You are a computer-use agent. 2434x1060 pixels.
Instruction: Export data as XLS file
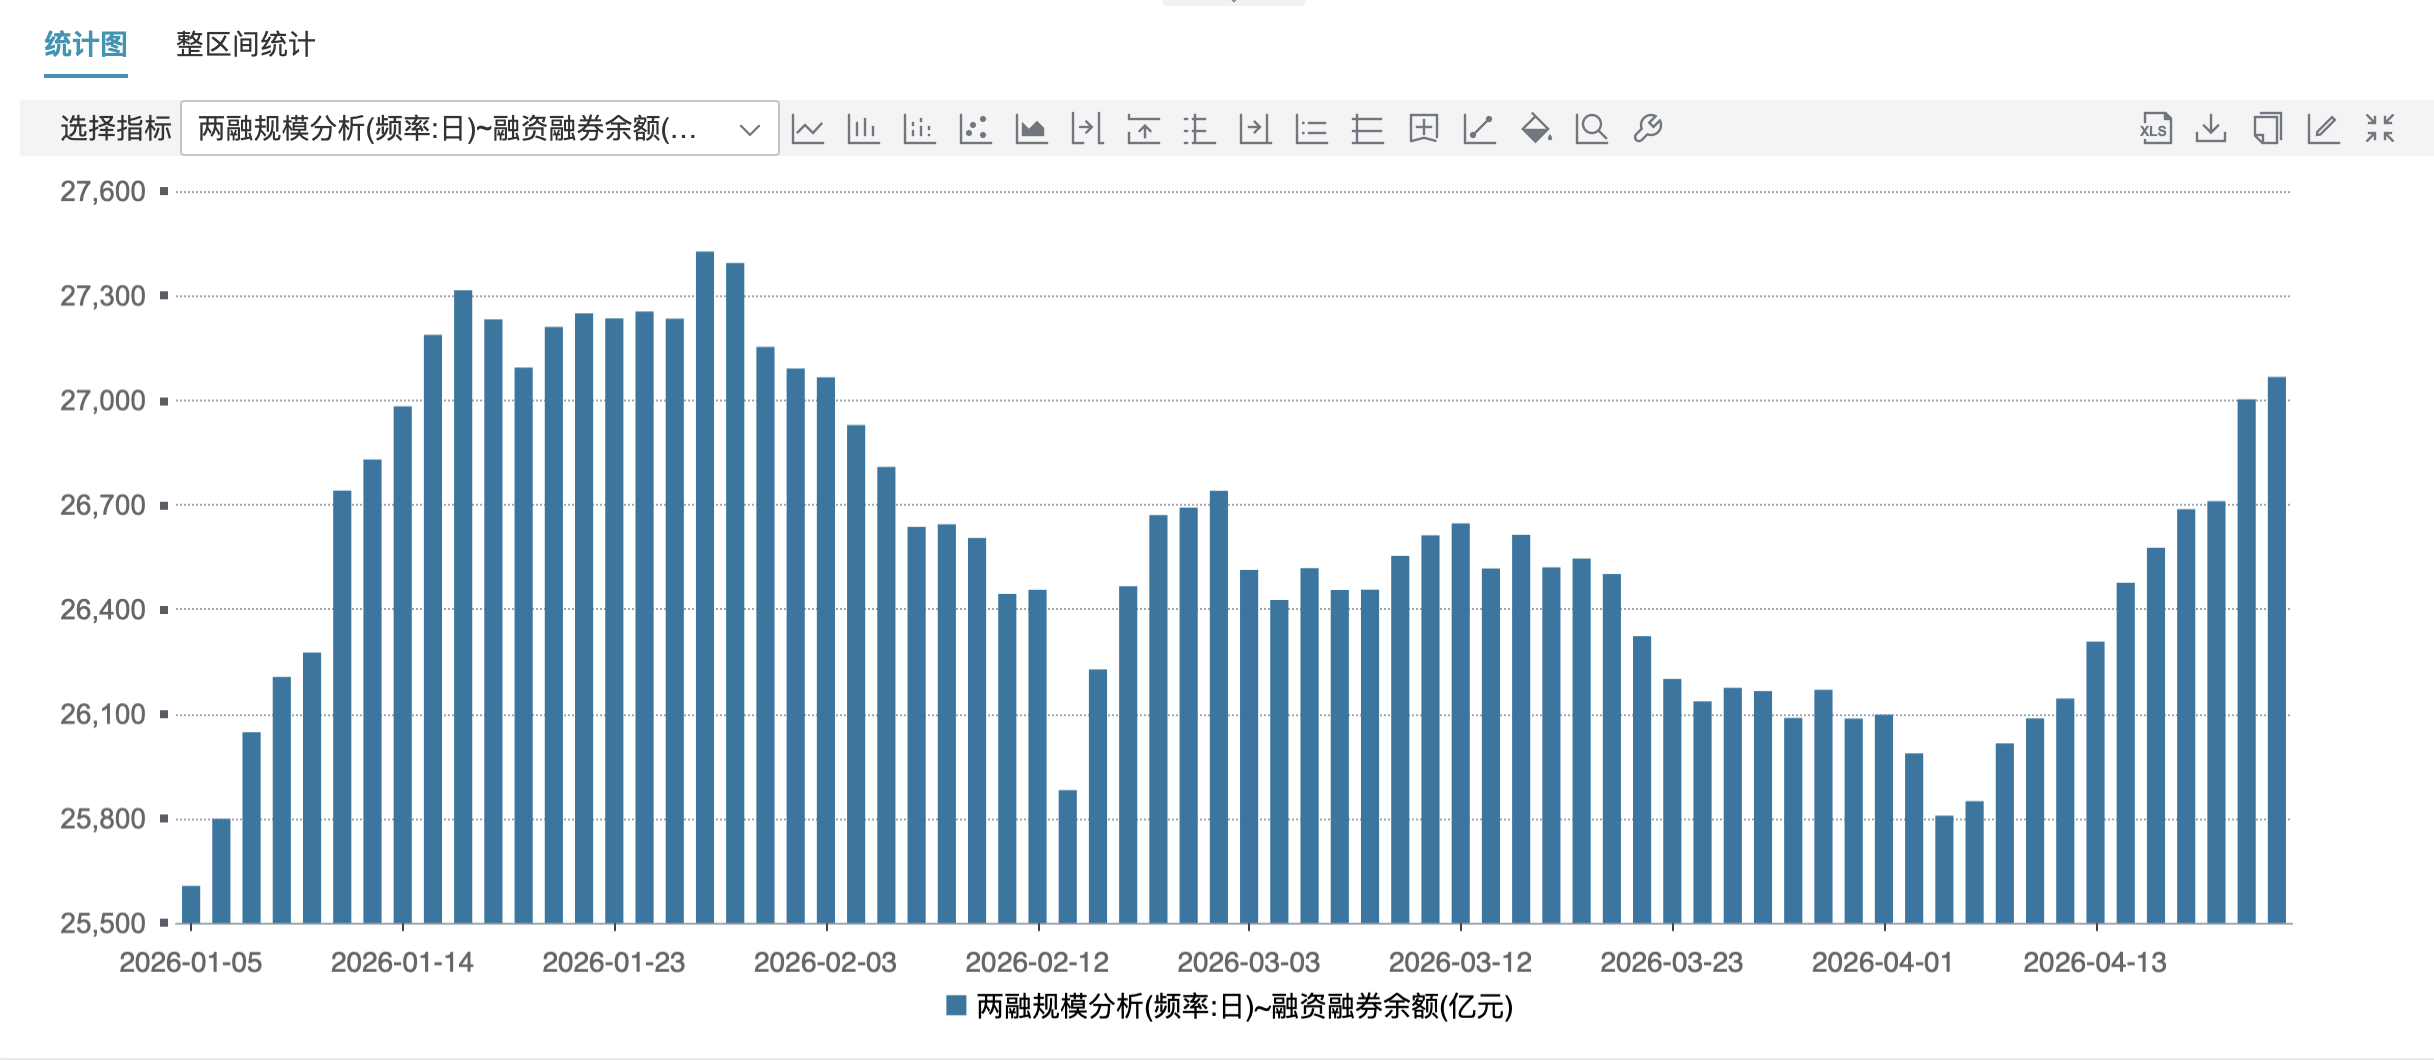(2156, 129)
